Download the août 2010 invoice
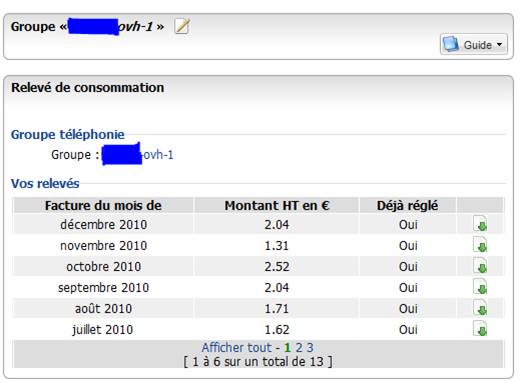This screenshot has width=521, height=383. pyautogui.click(x=480, y=308)
